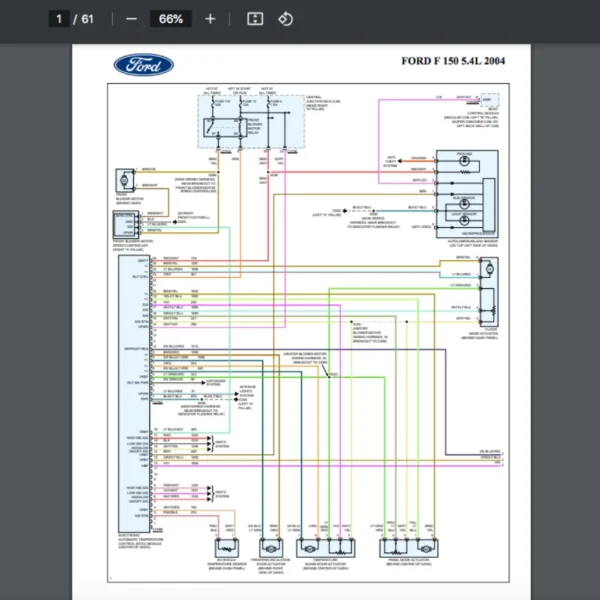Viewport: 600px width, 600px height.
Task: Click the FORD F 150 5.4L 2004 title
Action: click(453, 61)
